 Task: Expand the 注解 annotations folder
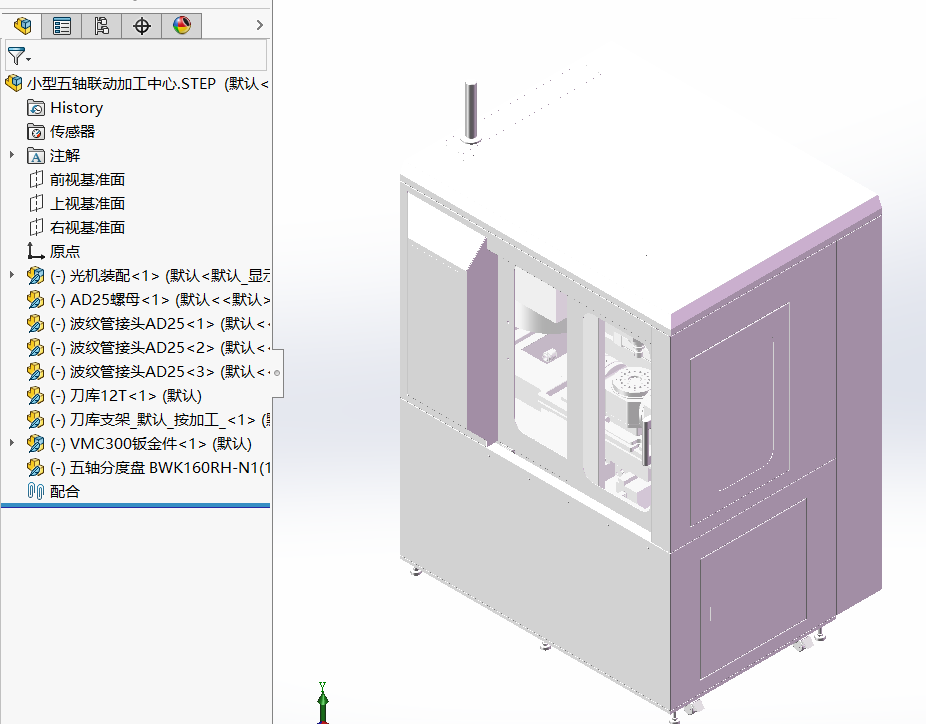(x=12, y=155)
